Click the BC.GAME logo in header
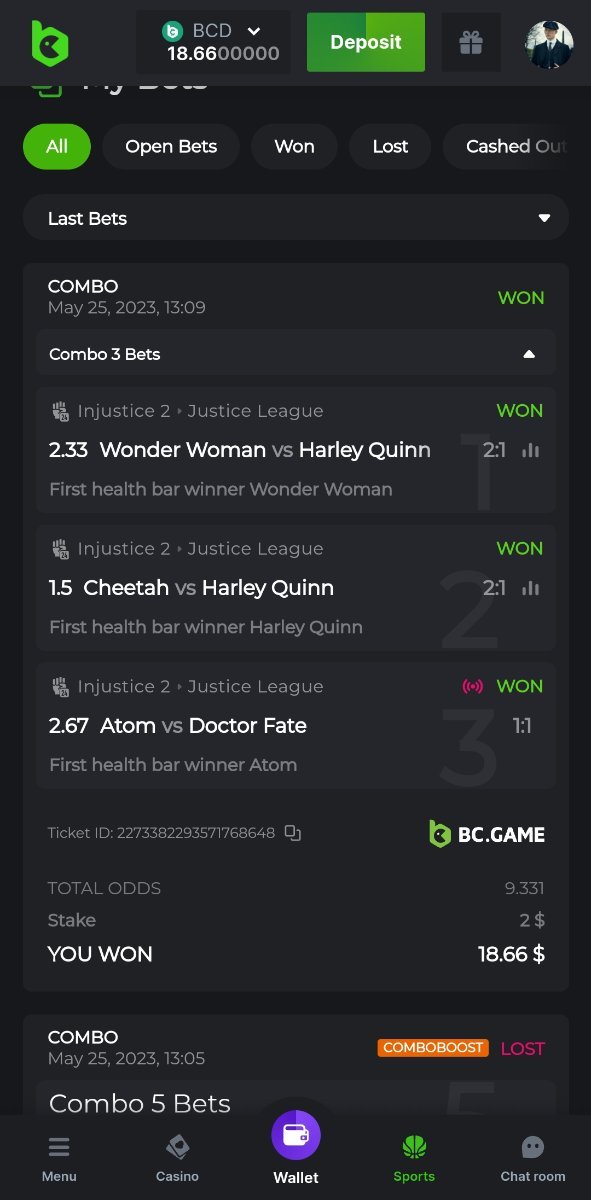This screenshot has height=1200, width=591. click(x=50, y=43)
